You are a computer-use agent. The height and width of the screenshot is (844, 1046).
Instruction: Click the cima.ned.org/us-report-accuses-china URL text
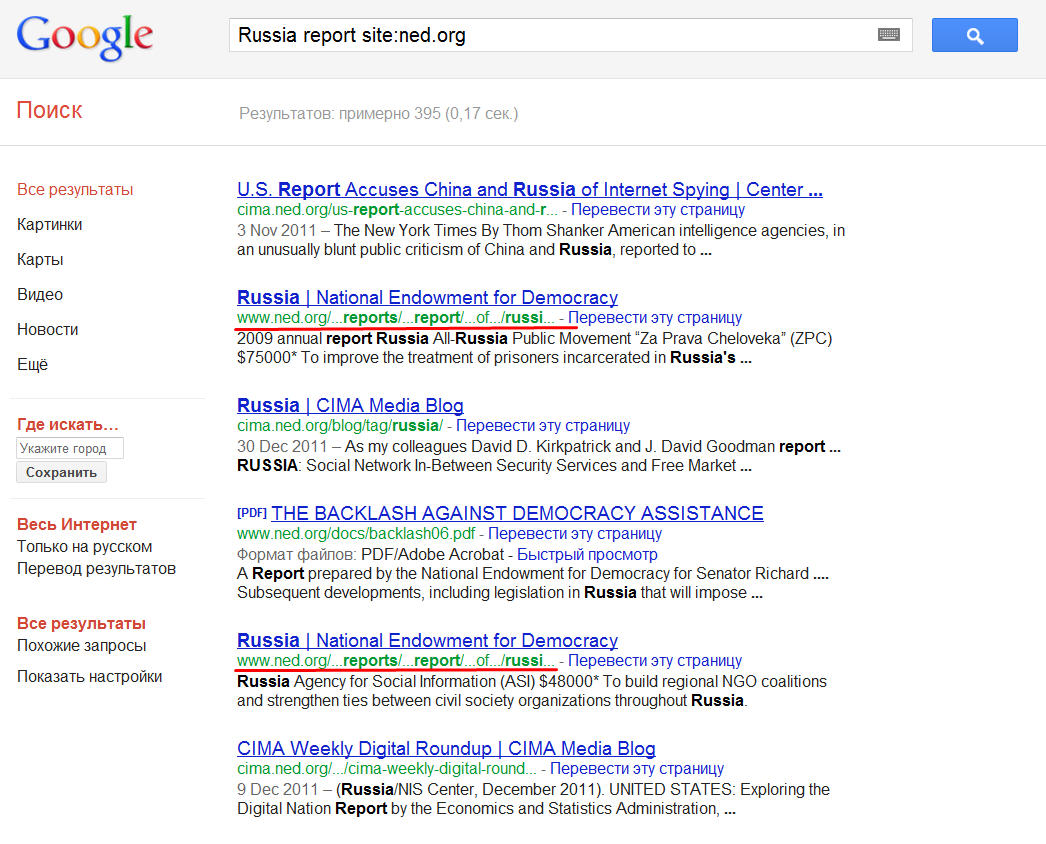tap(398, 209)
